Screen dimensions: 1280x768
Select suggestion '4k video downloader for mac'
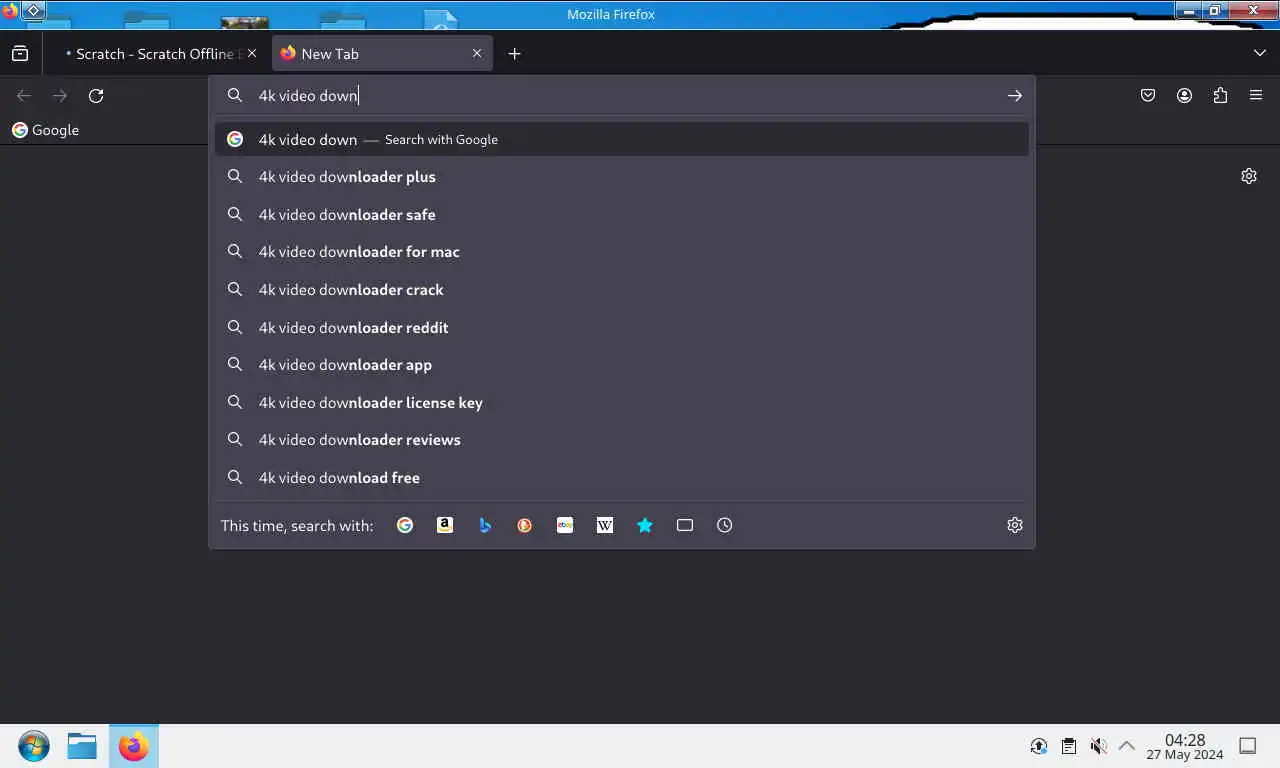pyautogui.click(x=622, y=252)
